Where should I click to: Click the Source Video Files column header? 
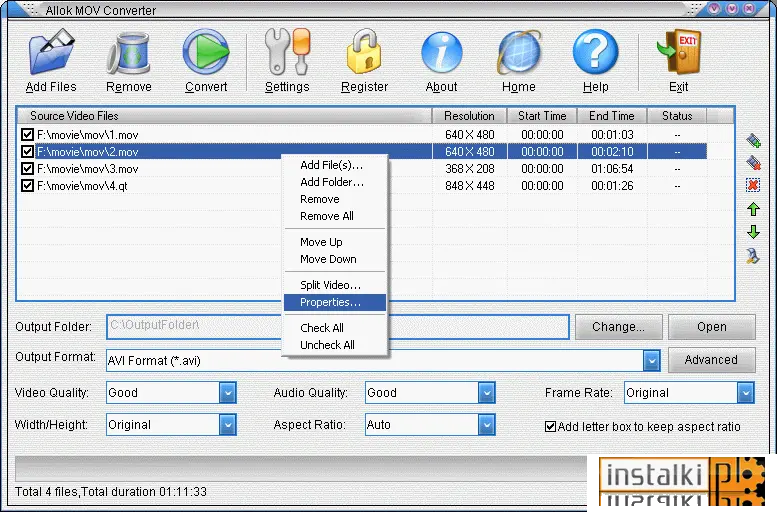pyautogui.click(x=224, y=115)
